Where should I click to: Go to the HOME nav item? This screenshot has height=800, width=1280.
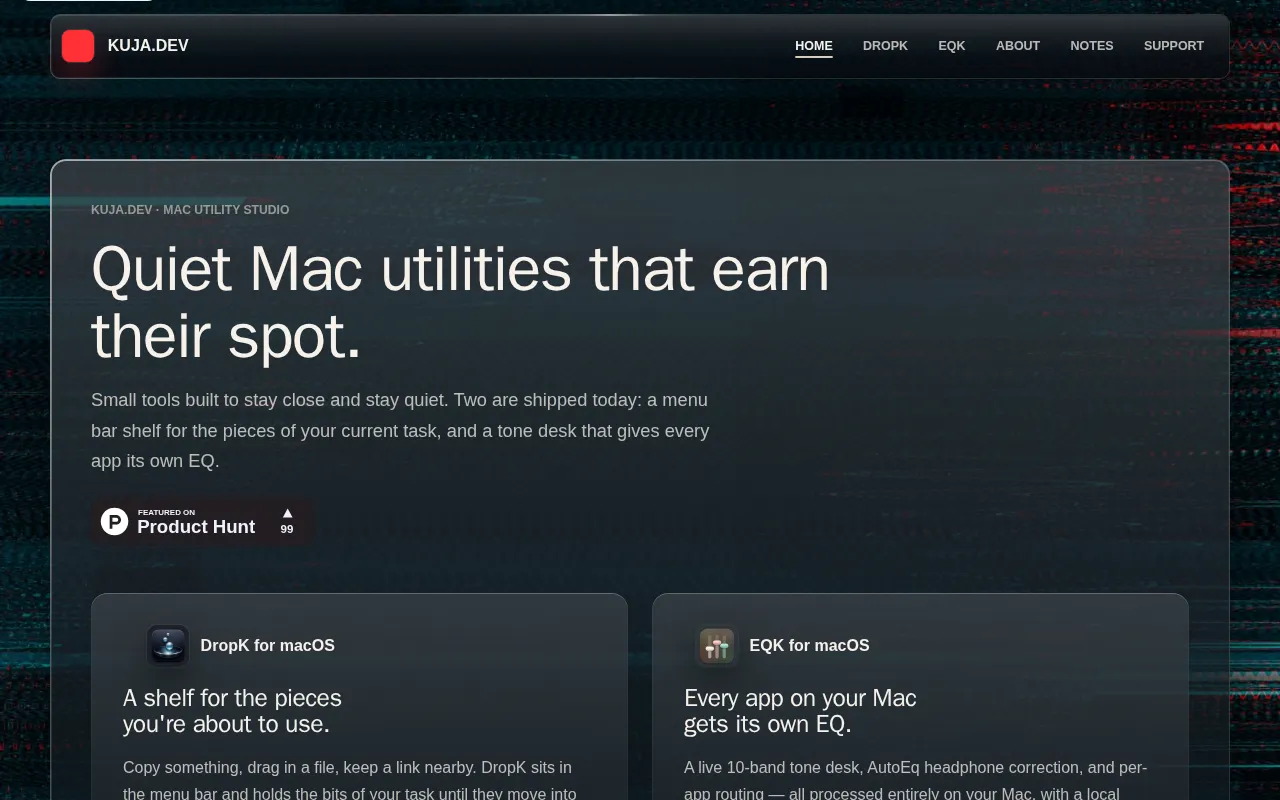pos(814,46)
